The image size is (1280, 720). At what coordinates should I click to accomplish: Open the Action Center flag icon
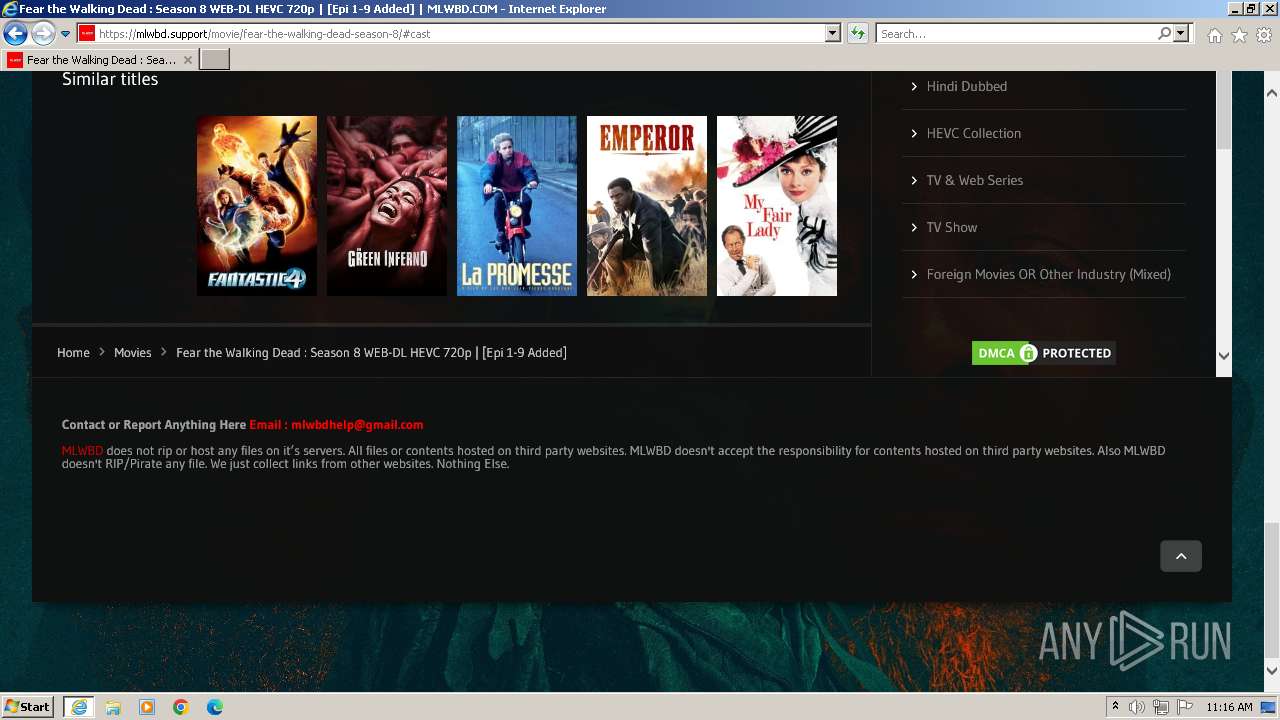pos(1185,707)
